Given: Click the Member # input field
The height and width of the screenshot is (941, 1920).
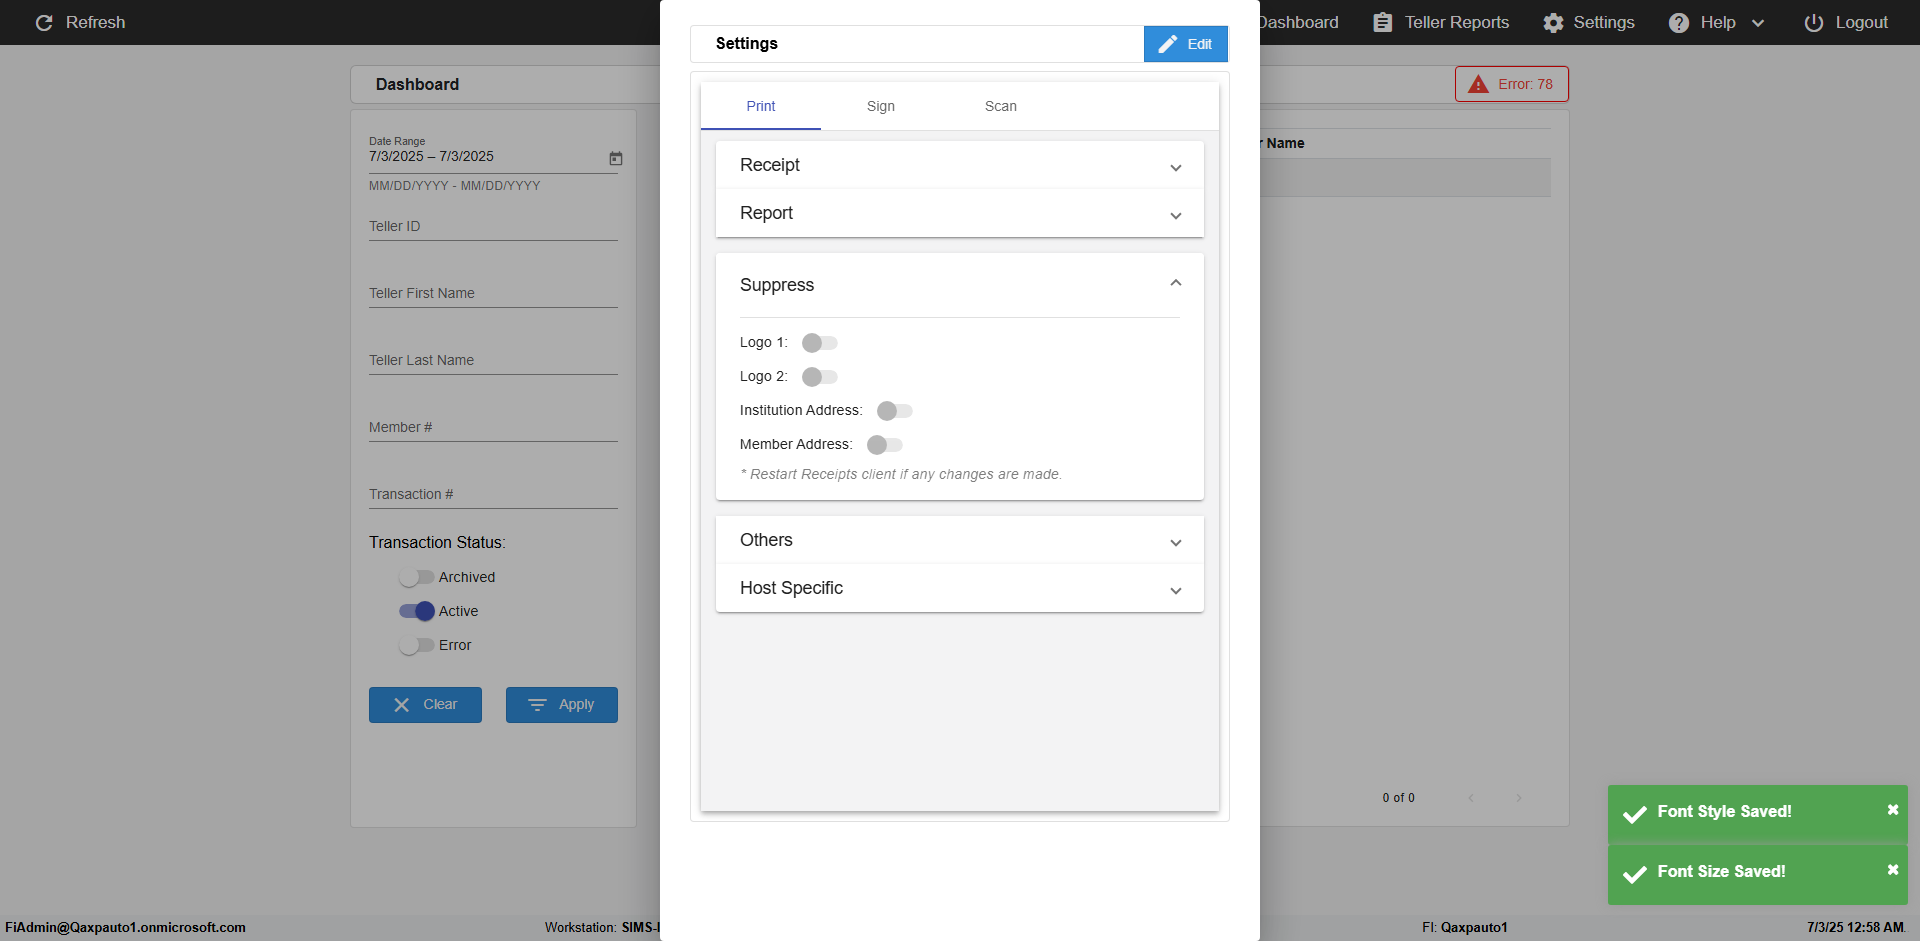Looking at the screenshot, I should point(493,427).
